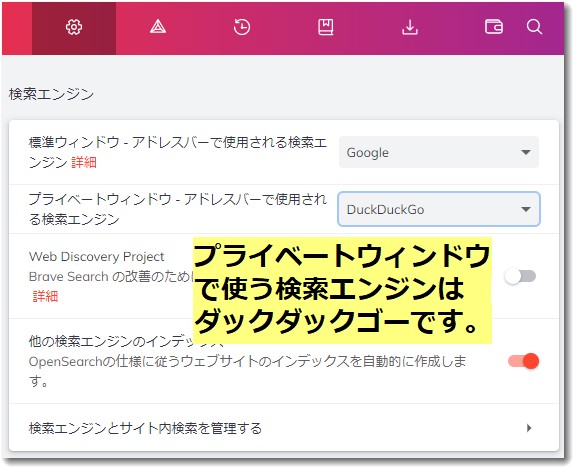Click the 検索エンジン section heading
573x467 pixels.
tap(51, 94)
